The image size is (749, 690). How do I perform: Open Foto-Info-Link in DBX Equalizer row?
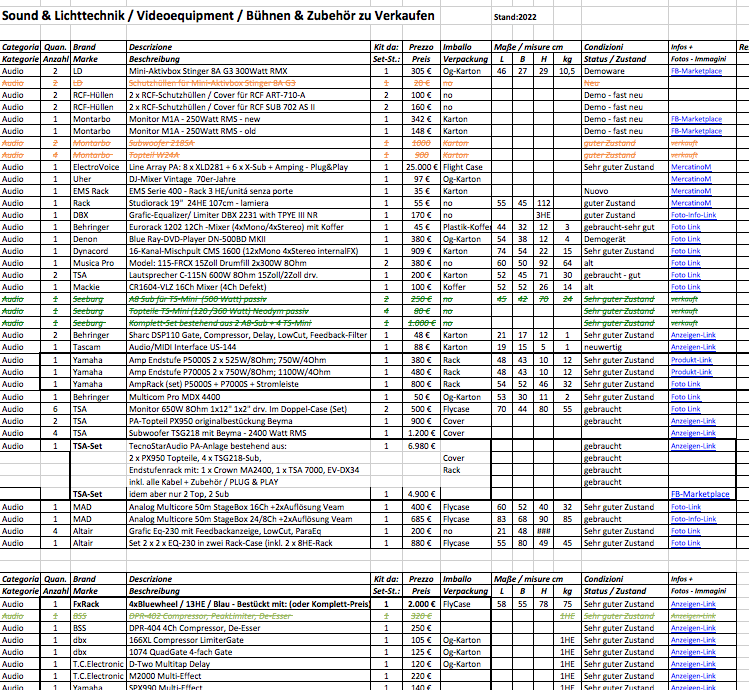[693, 215]
